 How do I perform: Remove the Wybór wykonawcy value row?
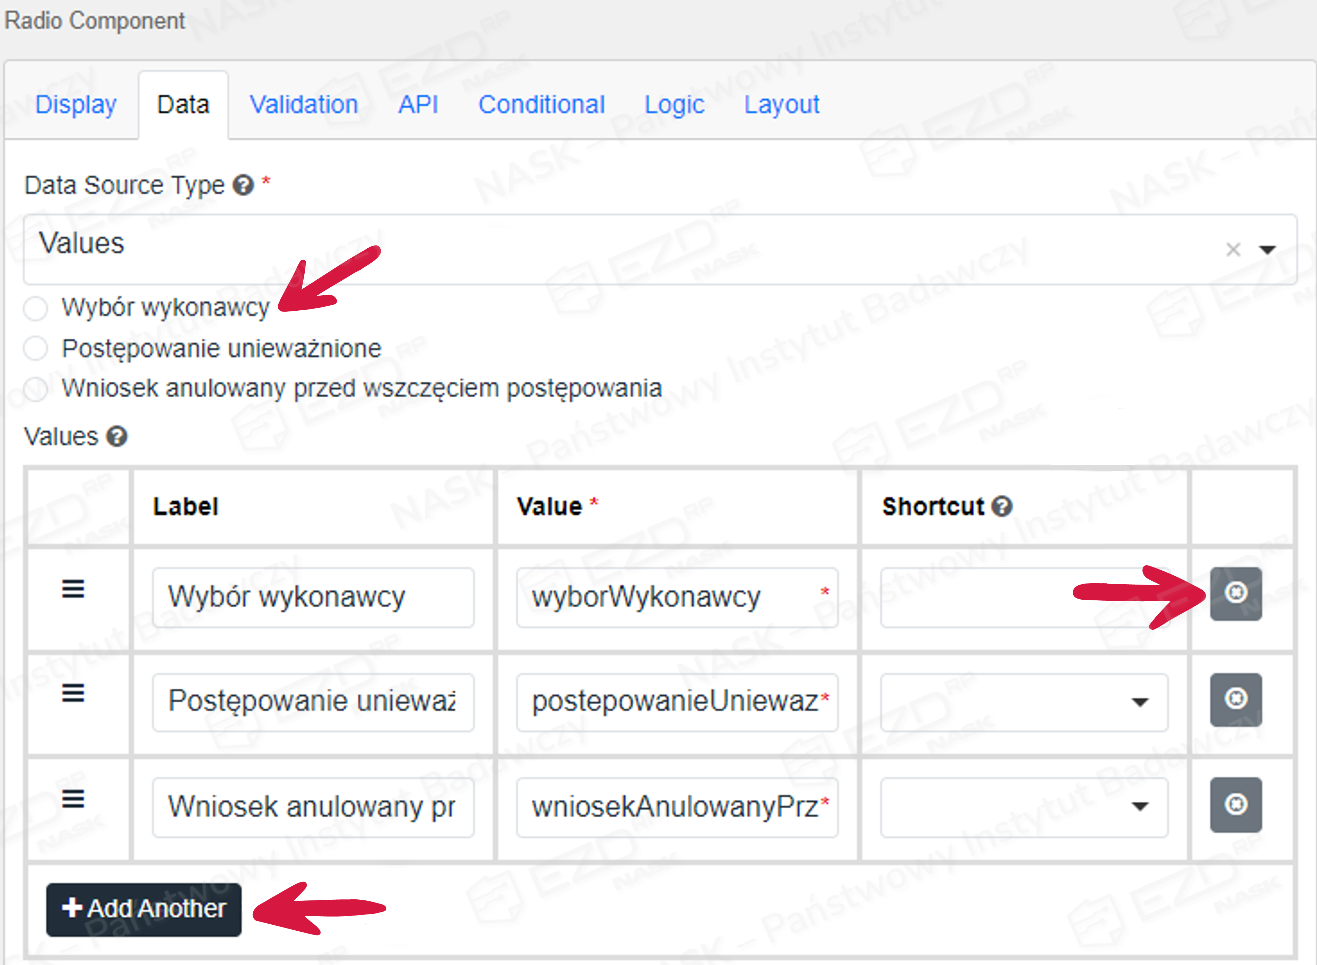(x=1235, y=593)
